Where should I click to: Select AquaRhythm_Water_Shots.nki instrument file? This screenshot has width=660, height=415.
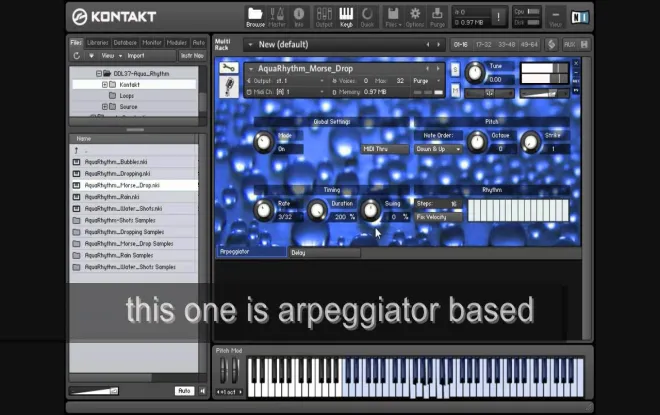134,208
